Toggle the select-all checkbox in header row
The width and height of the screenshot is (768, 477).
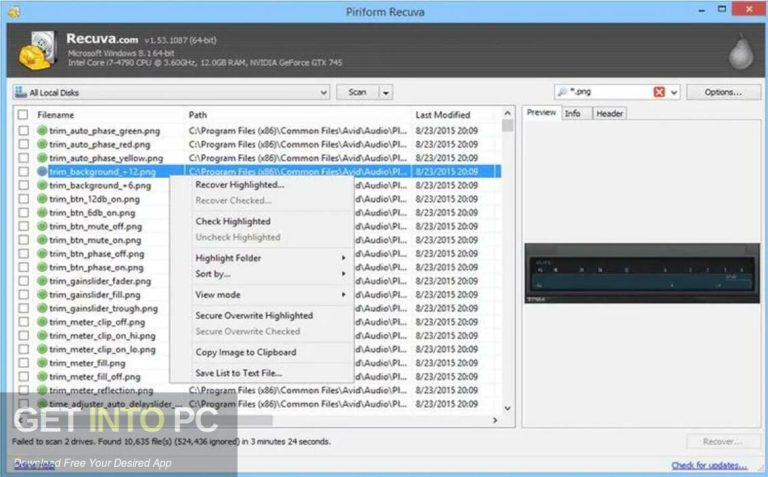pos(23,115)
